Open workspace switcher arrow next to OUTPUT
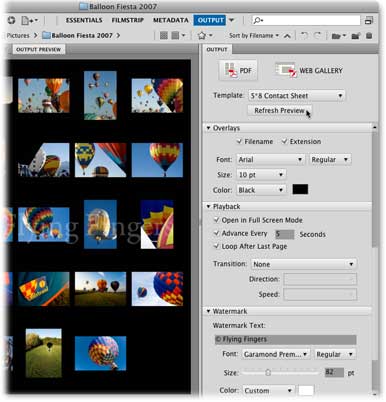Image resolution: width=386 pixels, height=402 pixels. (x=232, y=20)
